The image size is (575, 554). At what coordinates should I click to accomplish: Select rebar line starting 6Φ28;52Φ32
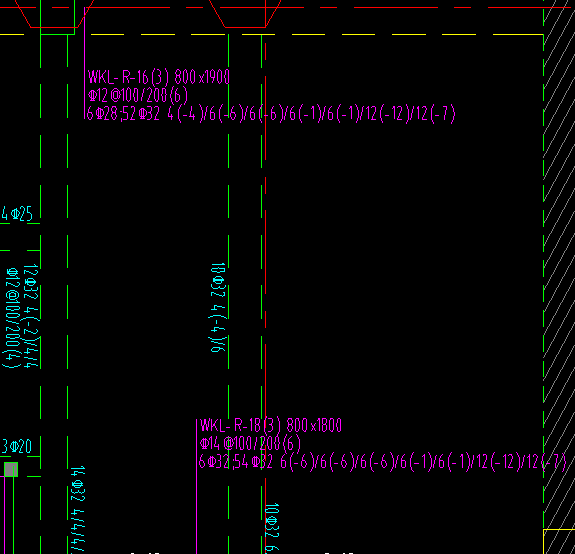(x=271, y=113)
